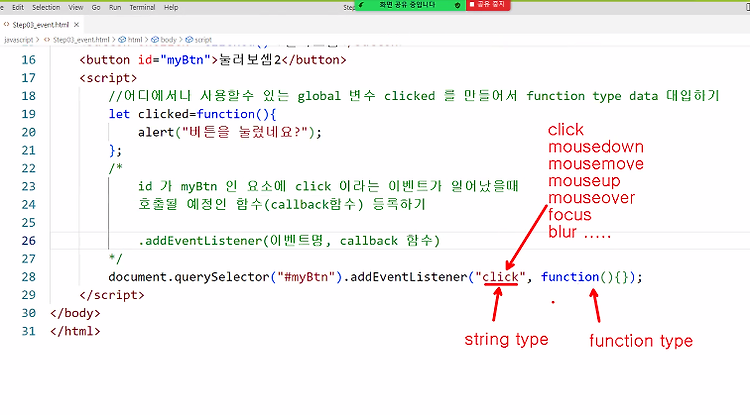The width and height of the screenshot is (750, 415).
Task: Click the 'function(){}' callback on line 28
Action: (x=585, y=277)
